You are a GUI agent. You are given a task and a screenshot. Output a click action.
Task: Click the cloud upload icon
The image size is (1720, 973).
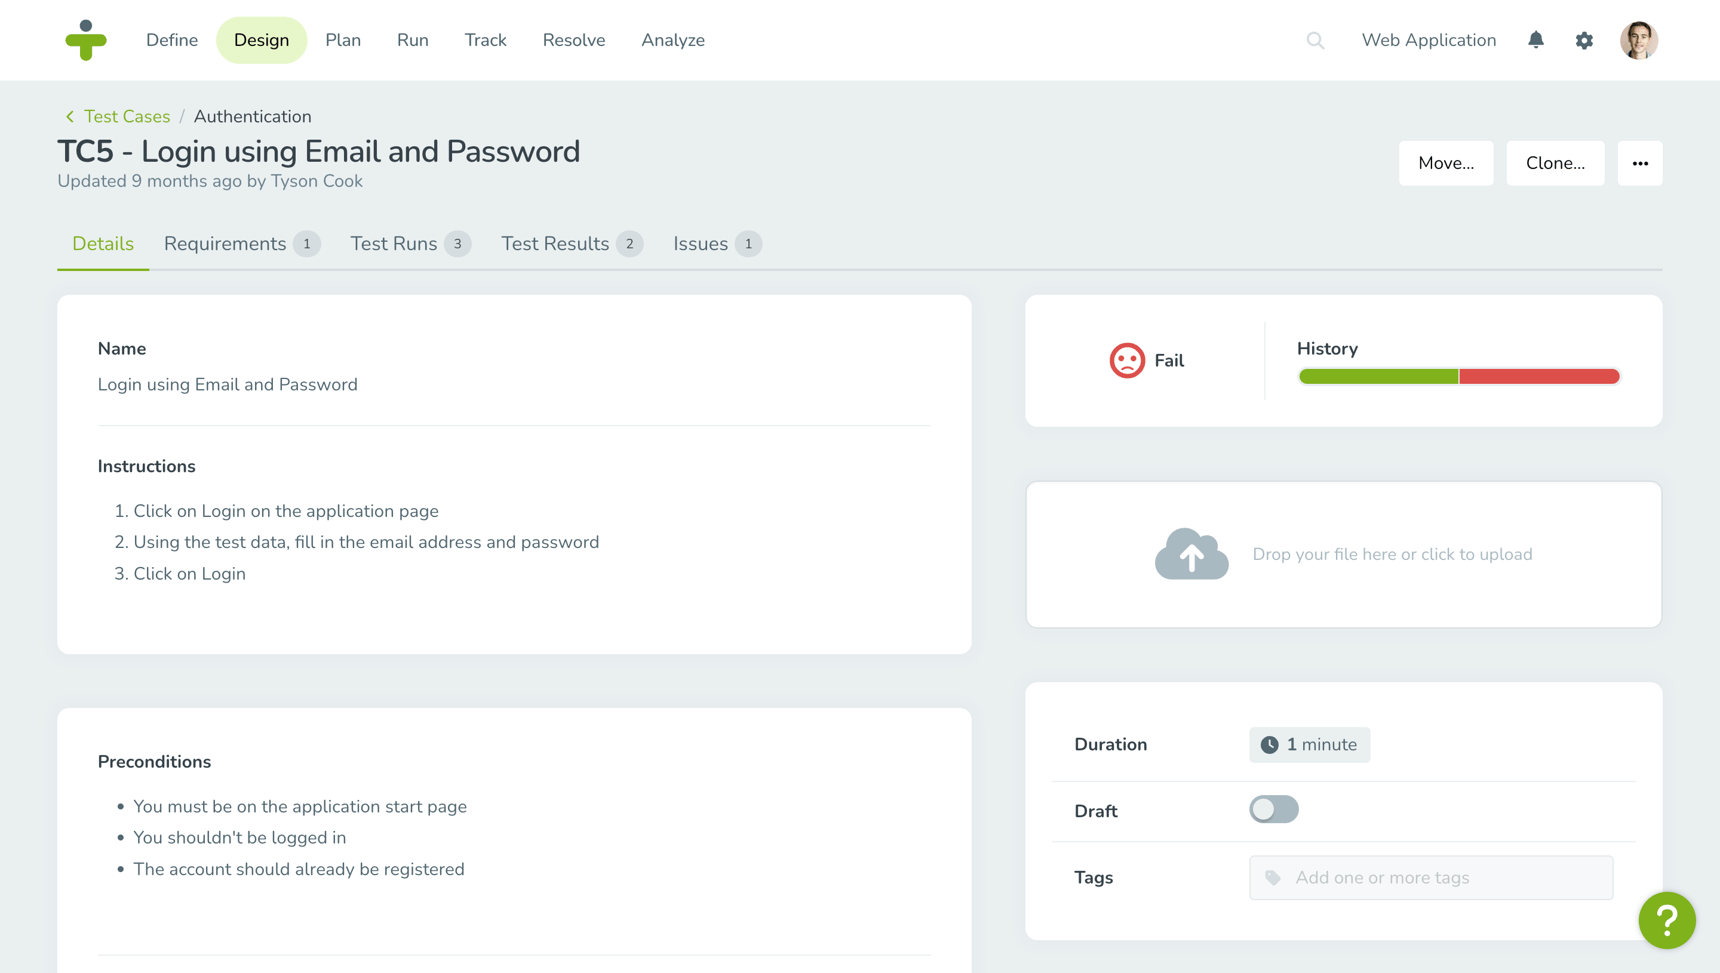pos(1191,554)
